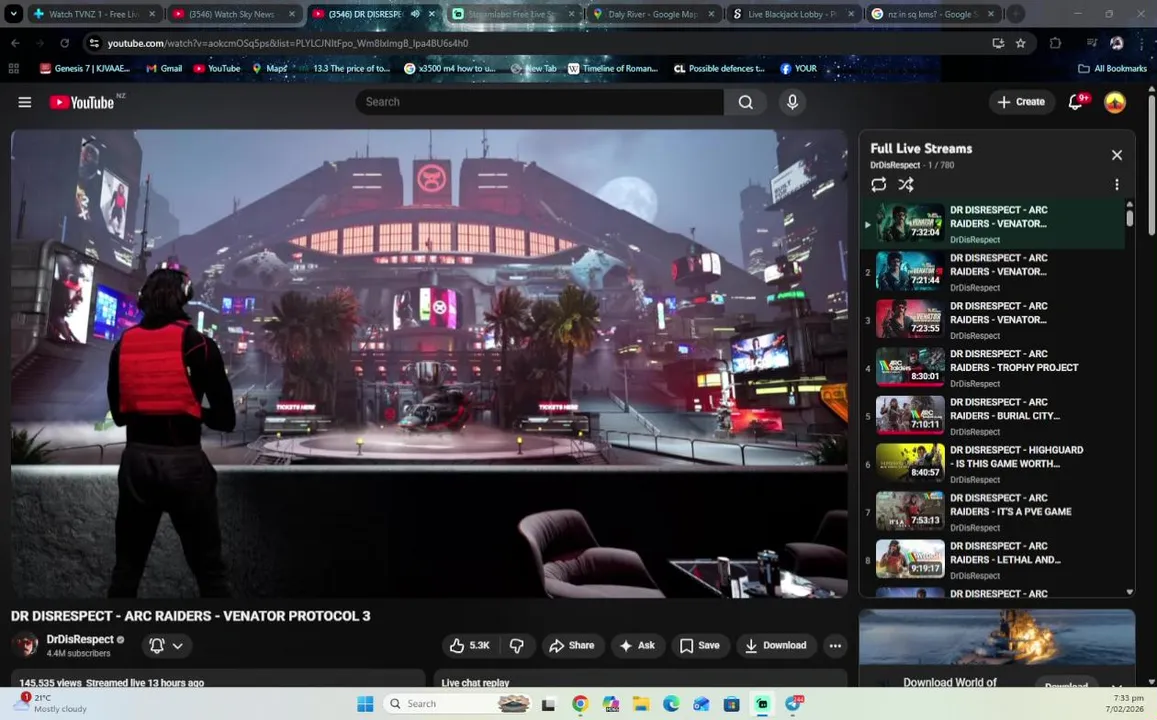Click the Windows taskbar search box
The image size is (1157, 720).
pos(456,704)
